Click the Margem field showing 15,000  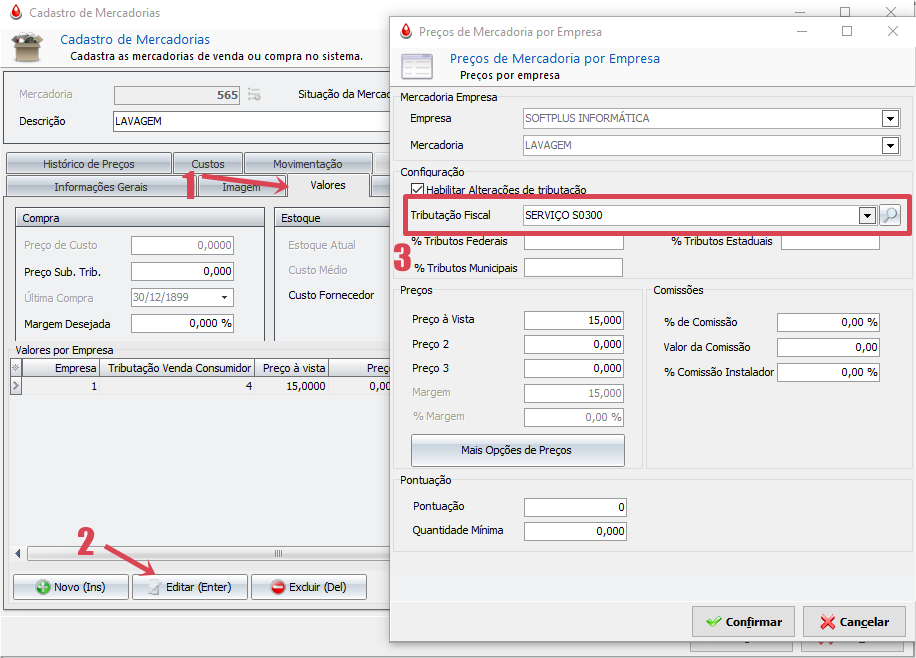pos(574,394)
